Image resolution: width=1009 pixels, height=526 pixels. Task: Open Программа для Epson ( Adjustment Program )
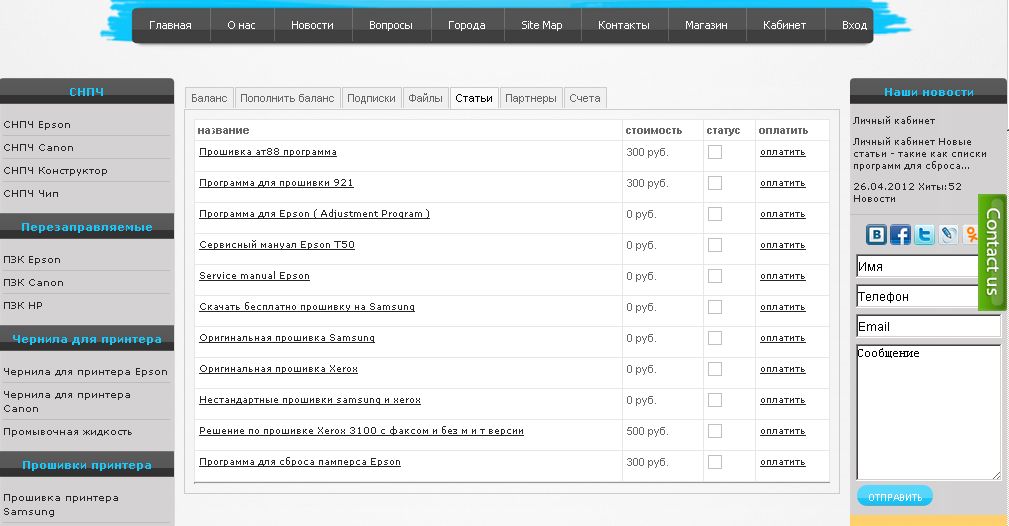pos(314,214)
